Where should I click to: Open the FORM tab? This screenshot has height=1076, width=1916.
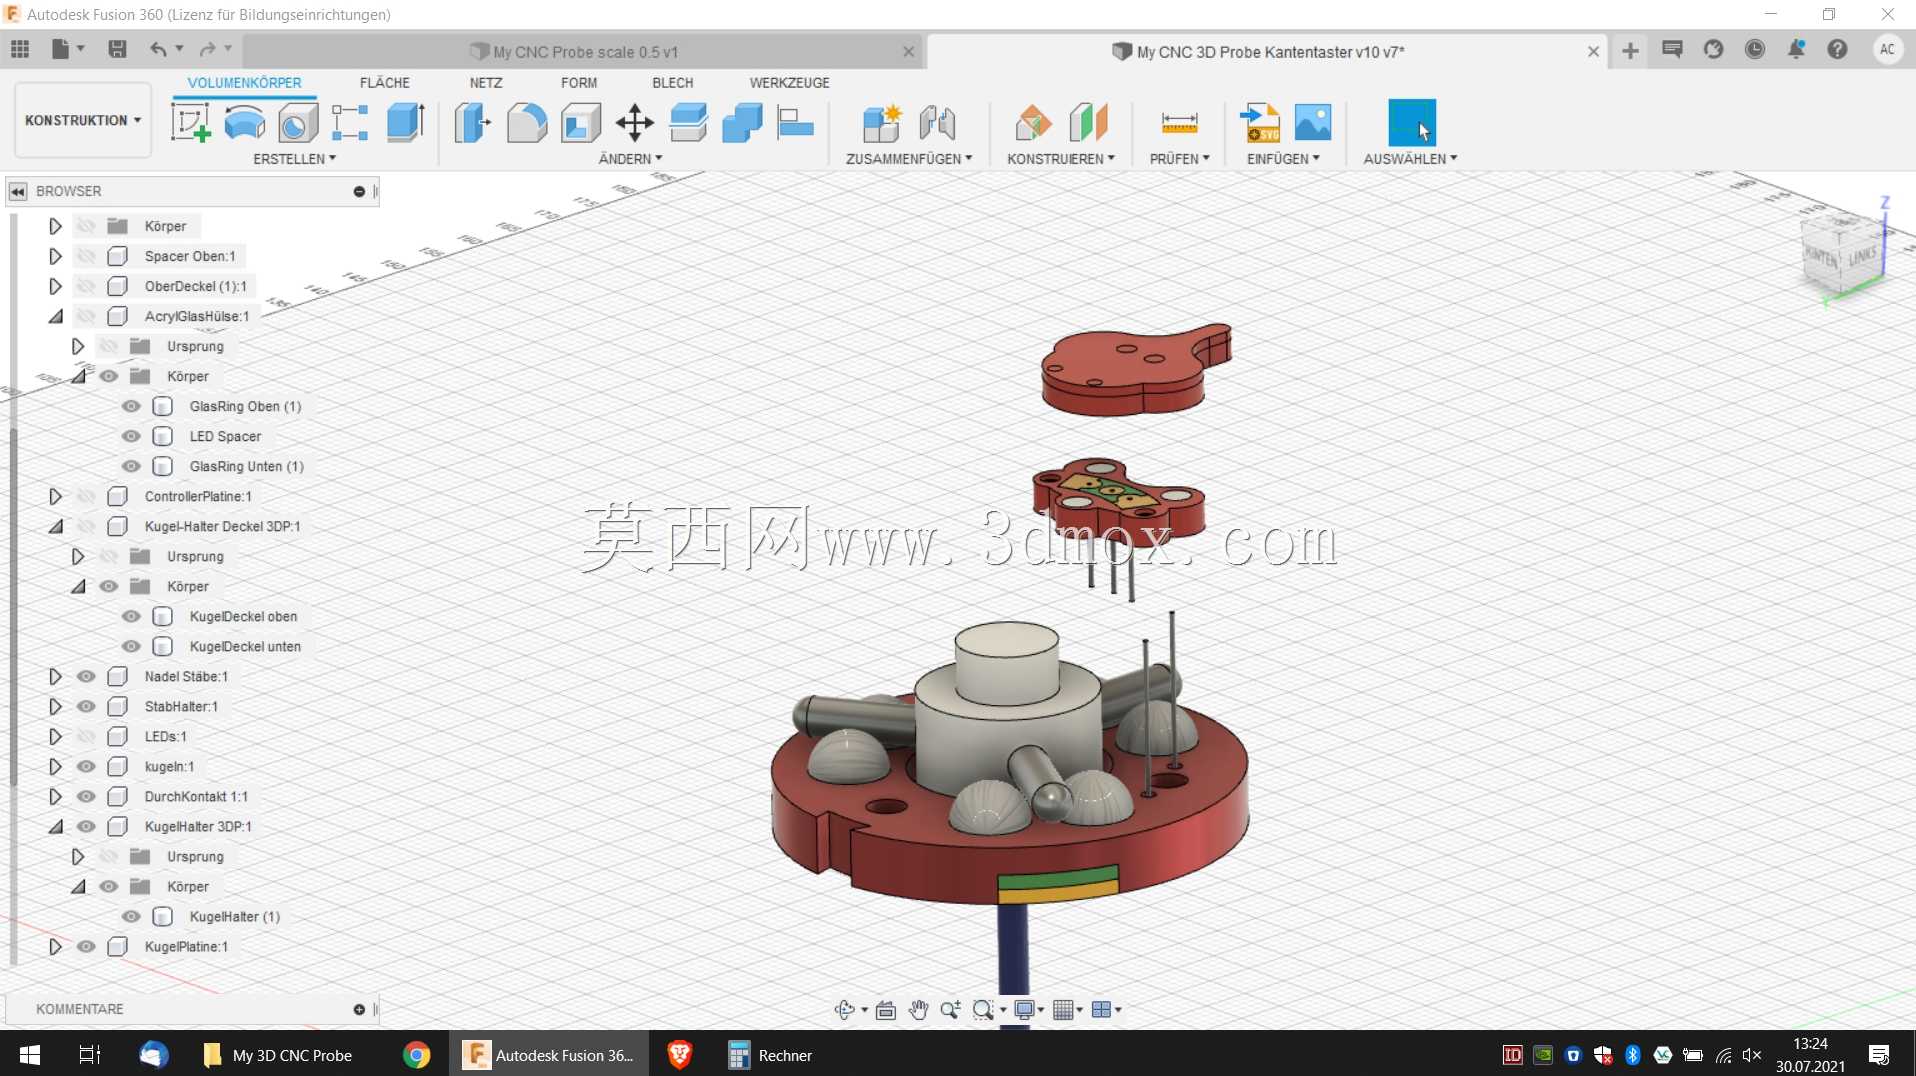point(579,83)
